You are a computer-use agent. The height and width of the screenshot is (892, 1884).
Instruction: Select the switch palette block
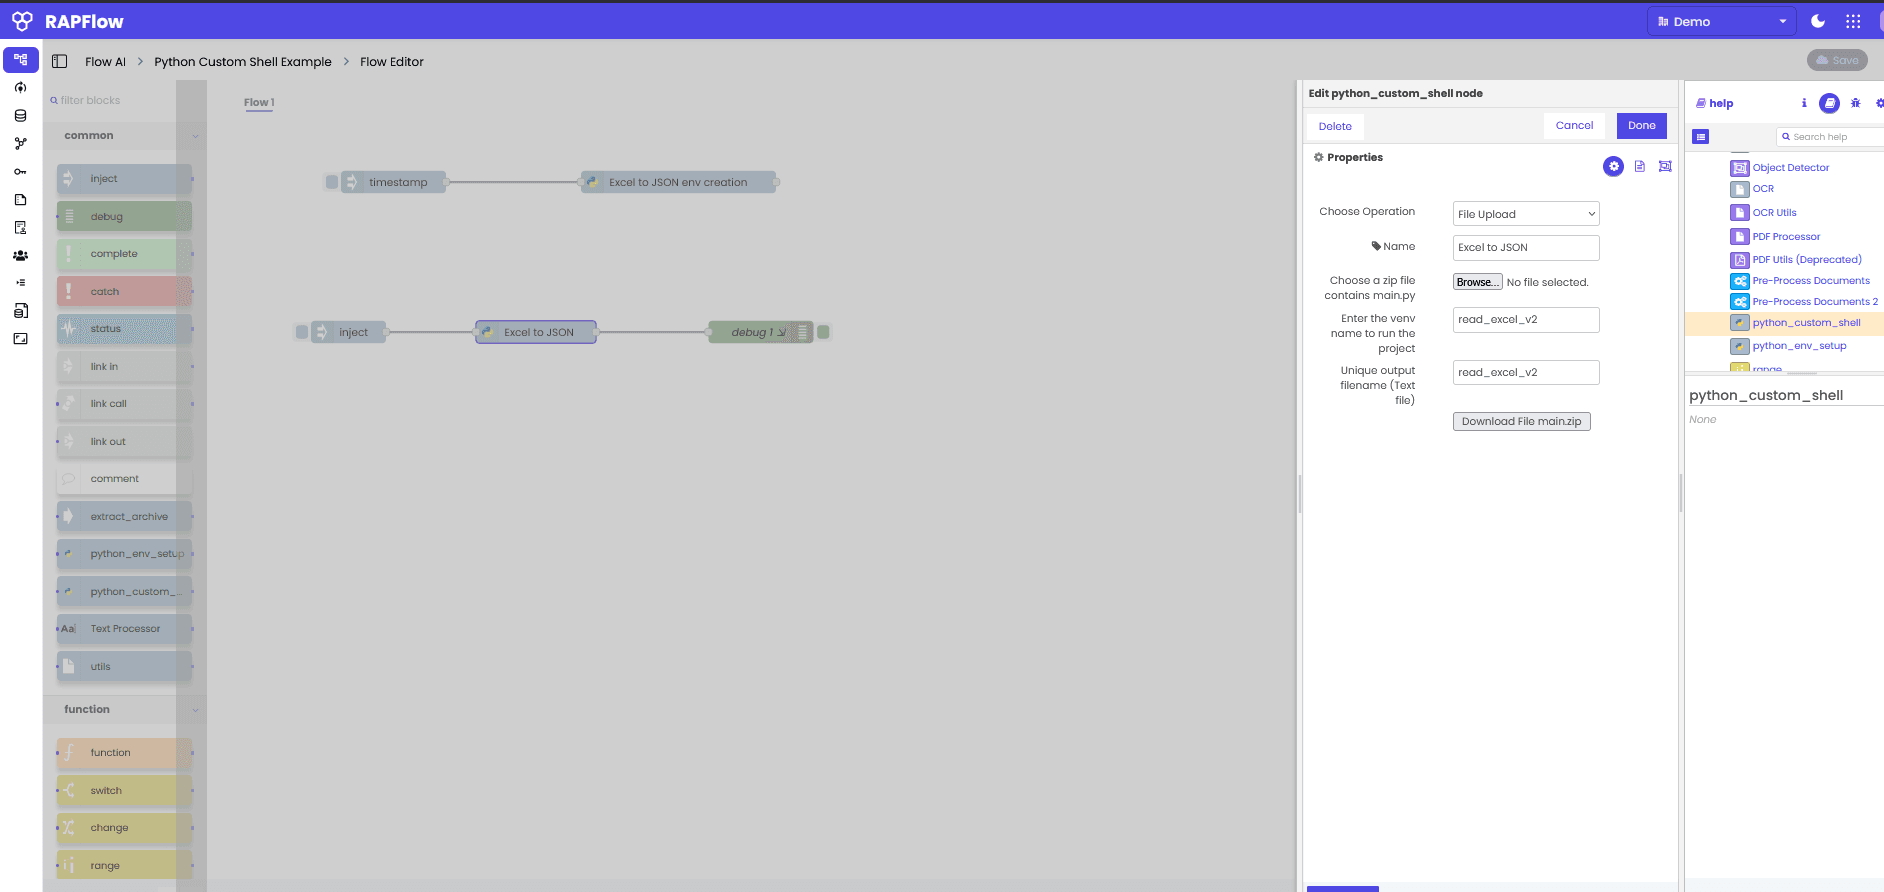pos(124,791)
